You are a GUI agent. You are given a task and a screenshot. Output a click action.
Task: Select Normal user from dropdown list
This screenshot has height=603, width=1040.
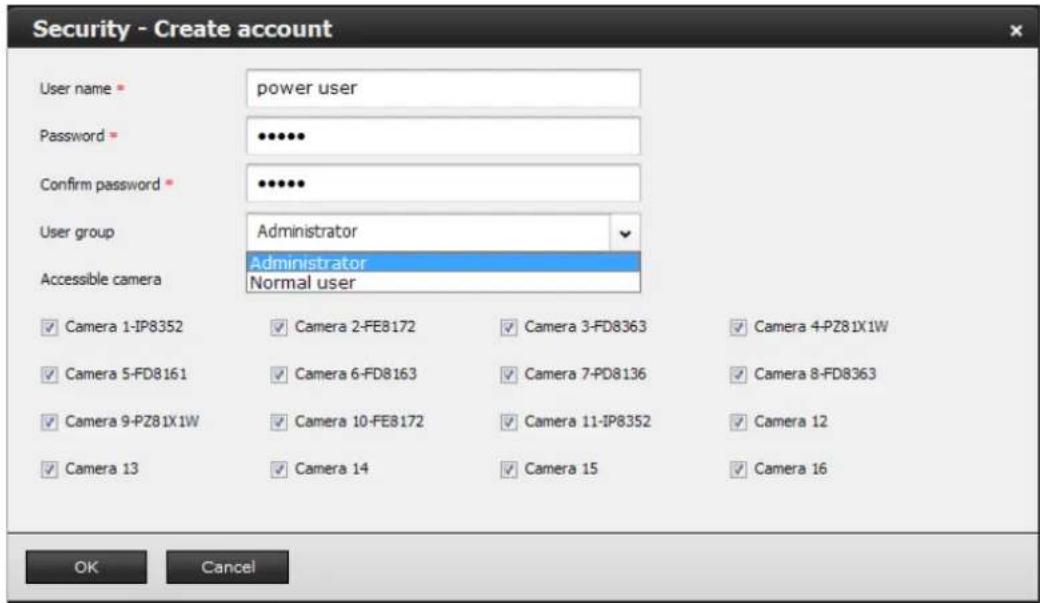(443, 283)
